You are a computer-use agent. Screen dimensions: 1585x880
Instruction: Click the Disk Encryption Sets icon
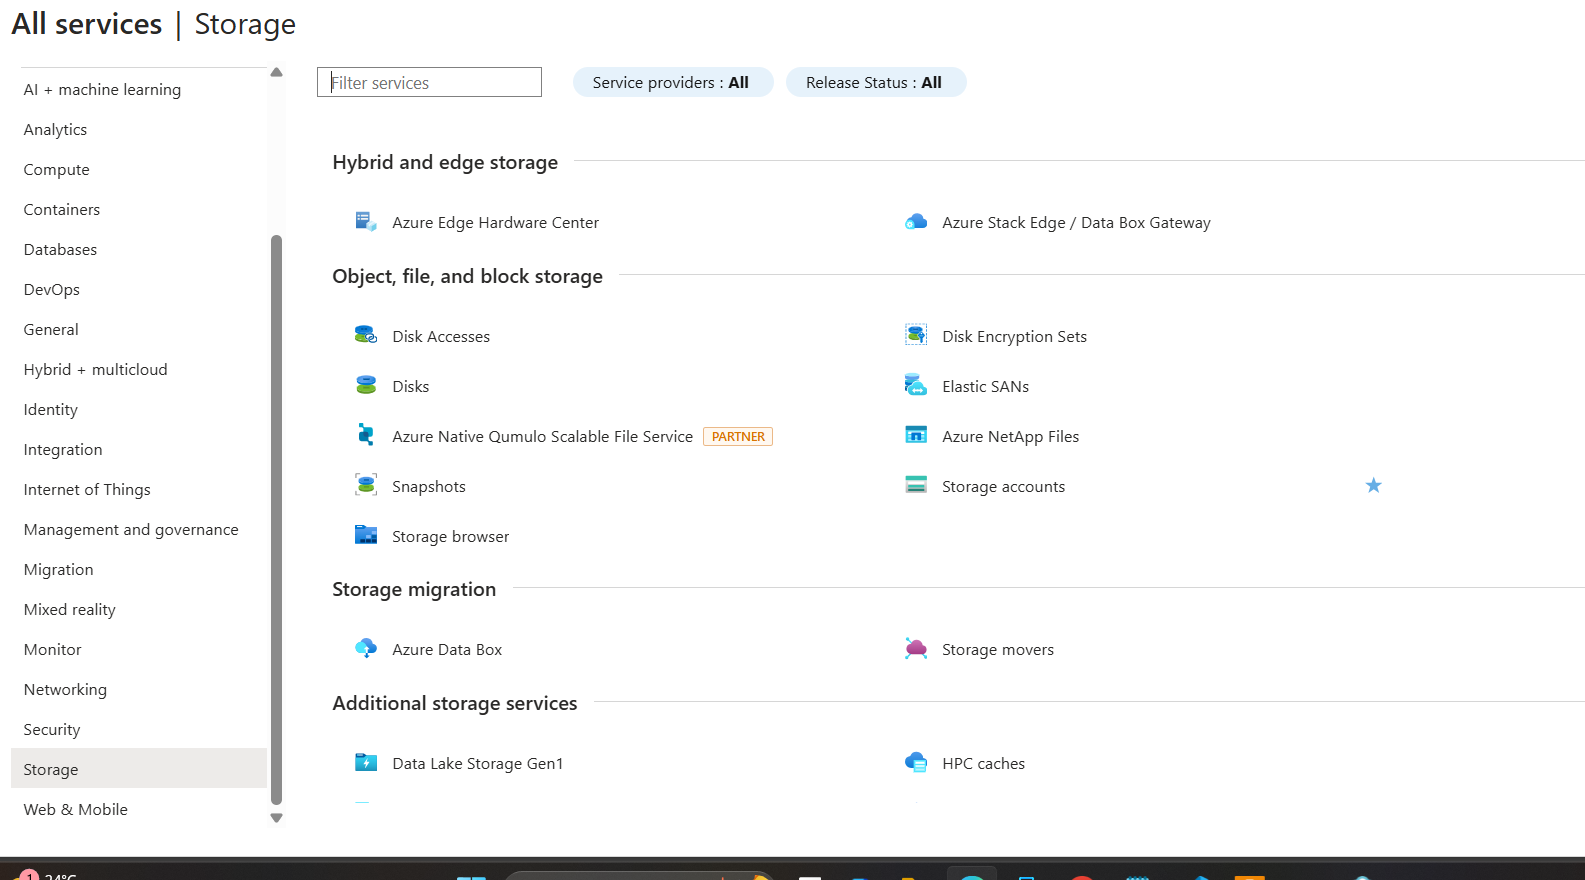(916, 336)
